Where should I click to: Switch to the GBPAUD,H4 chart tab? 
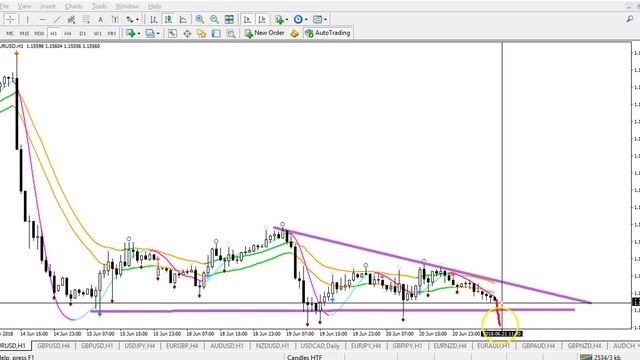click(538, 346)
